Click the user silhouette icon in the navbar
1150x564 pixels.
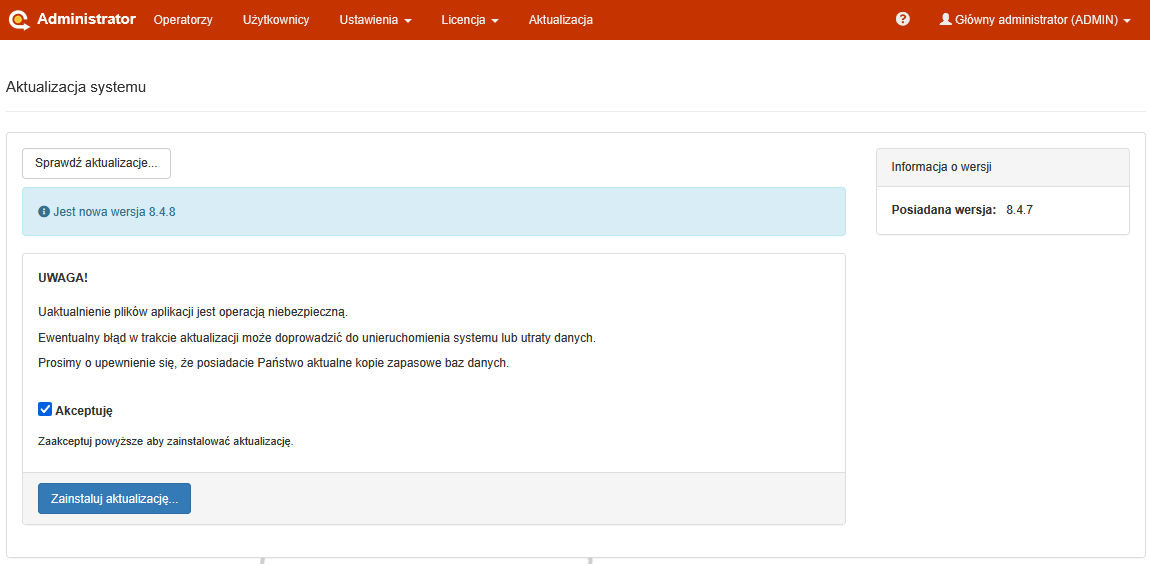[x=945, y=19]
